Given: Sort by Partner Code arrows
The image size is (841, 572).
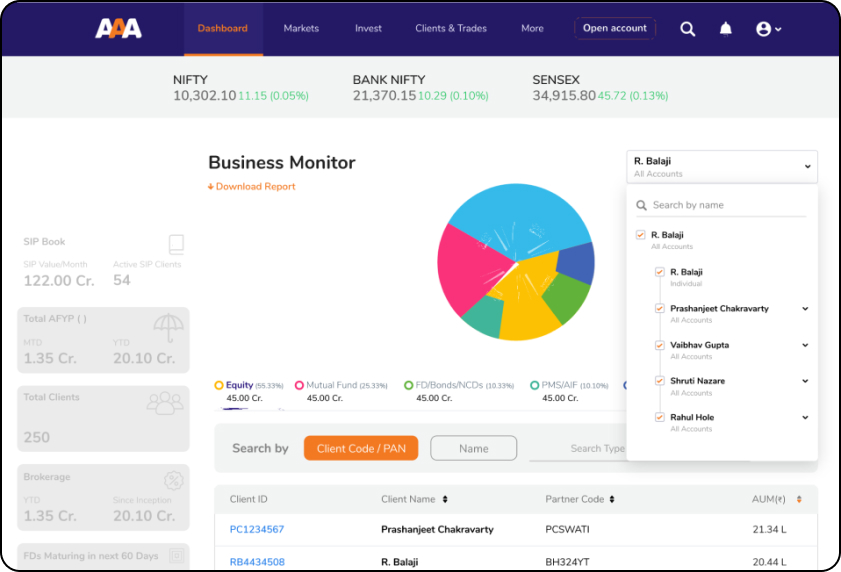Looking at the screenshot, I should point(612,500).
